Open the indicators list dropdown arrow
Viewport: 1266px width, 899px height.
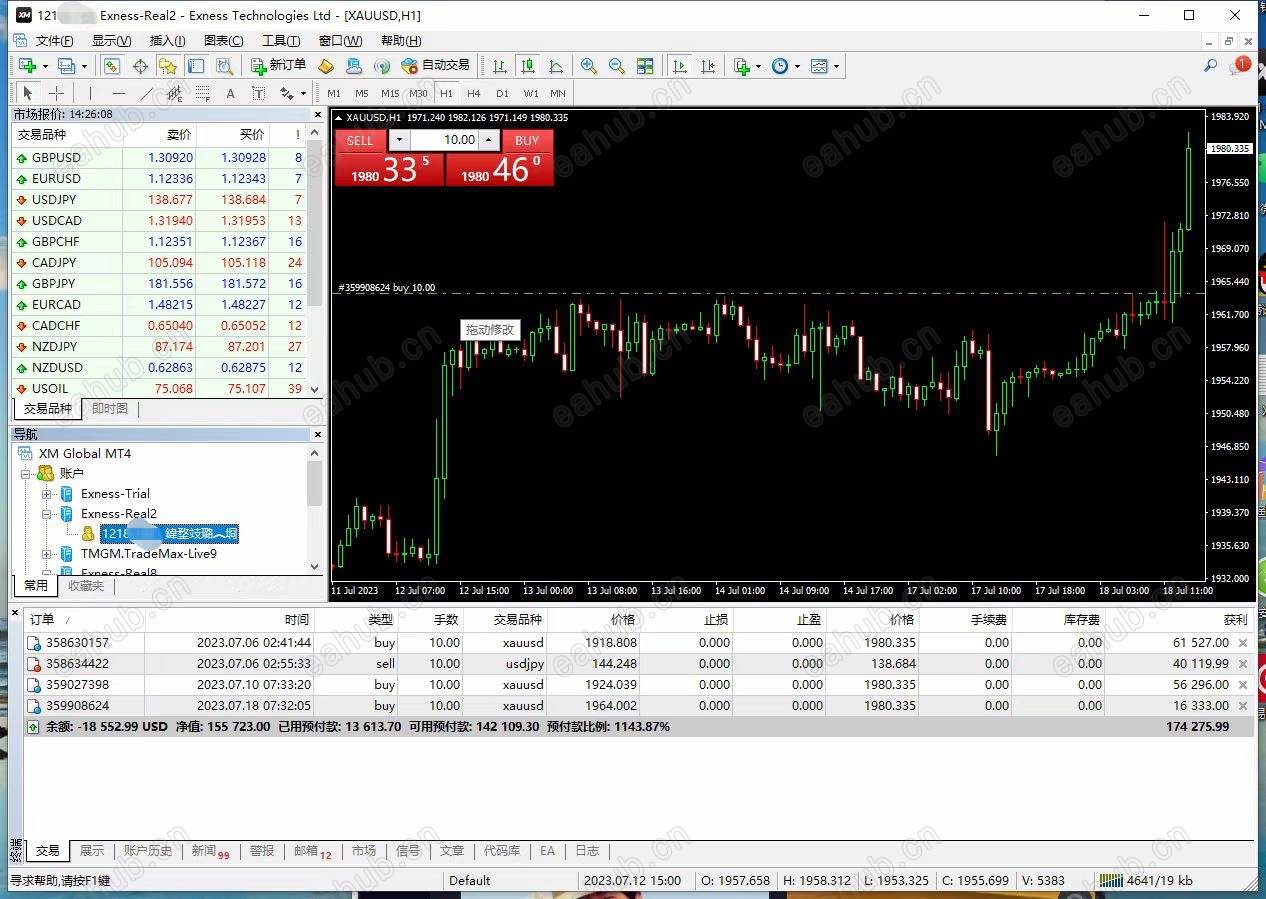[x=758, y=66]
